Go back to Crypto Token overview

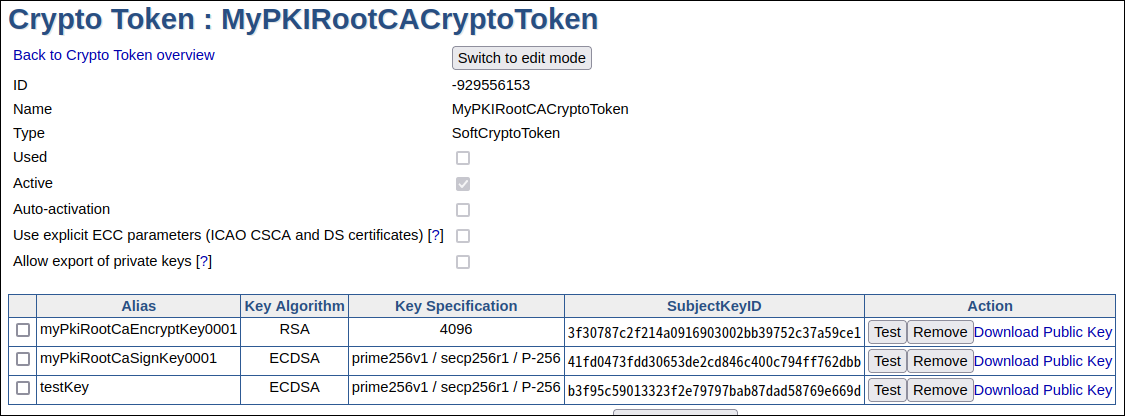pos(113,55)
